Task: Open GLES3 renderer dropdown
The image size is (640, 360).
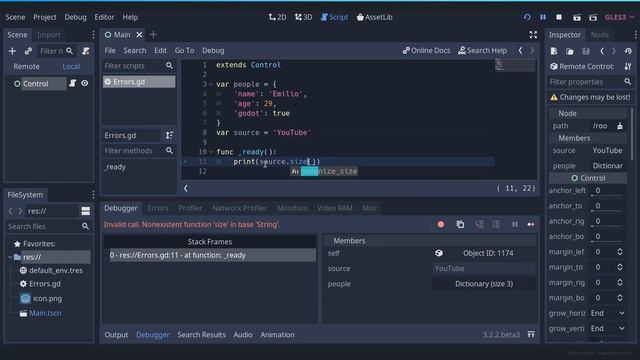Action: click(619, 17)
